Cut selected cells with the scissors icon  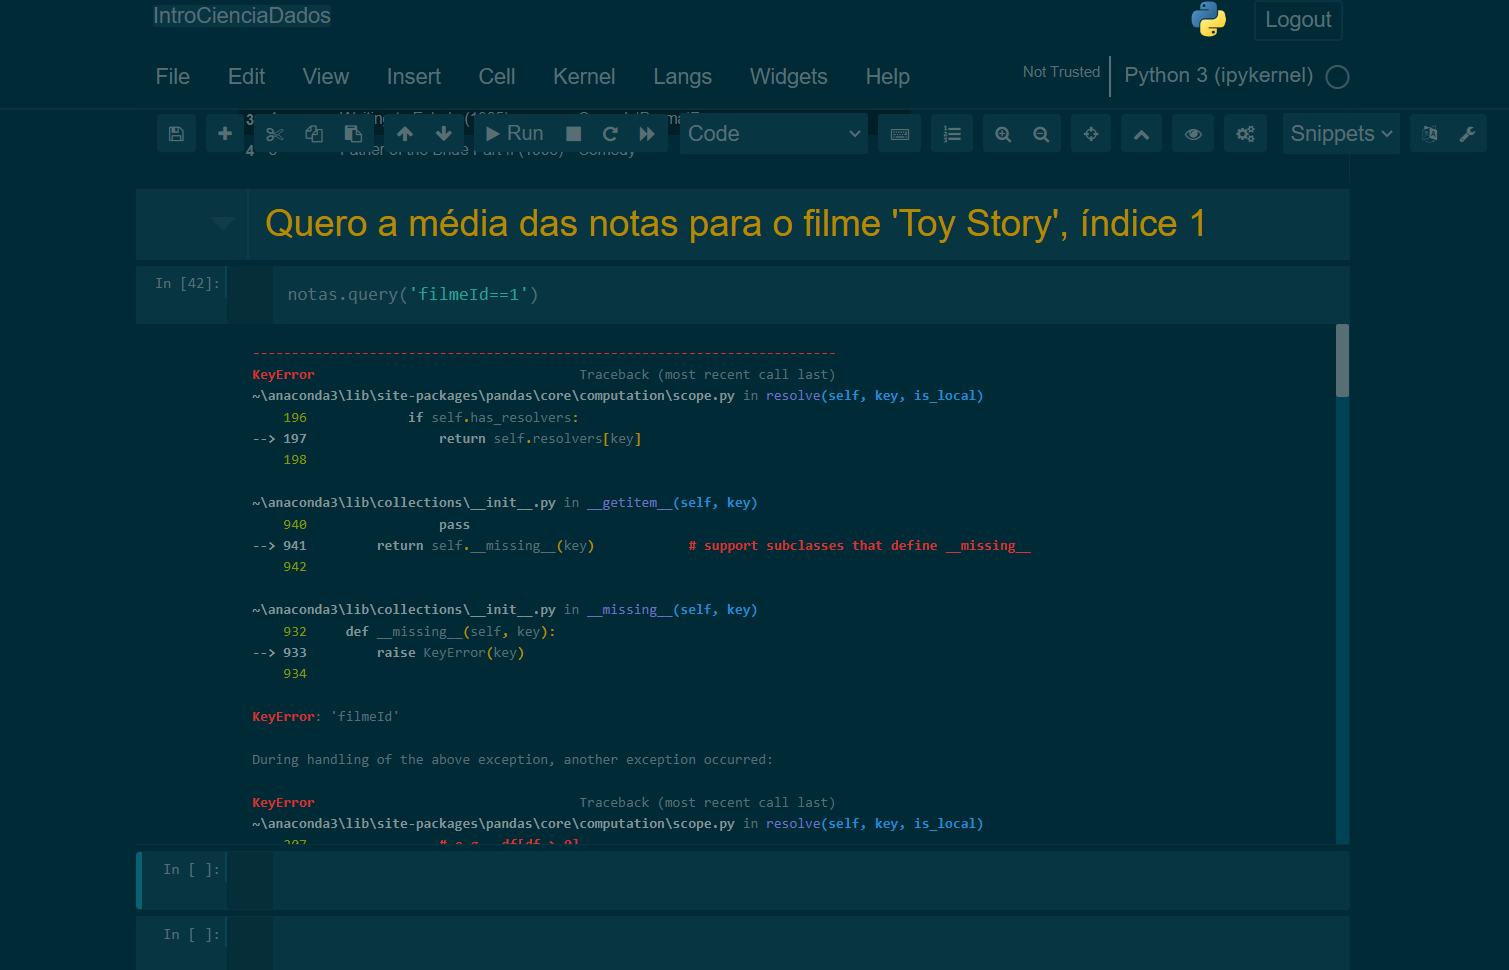click(x=275, y=134)
